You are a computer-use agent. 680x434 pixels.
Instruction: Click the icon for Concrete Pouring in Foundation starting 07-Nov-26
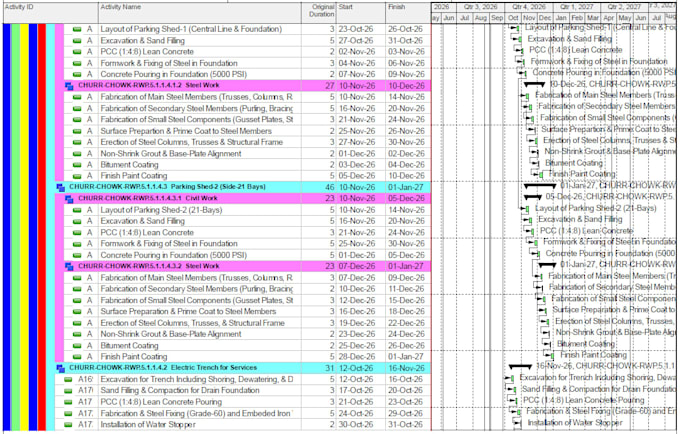[77, 75]
